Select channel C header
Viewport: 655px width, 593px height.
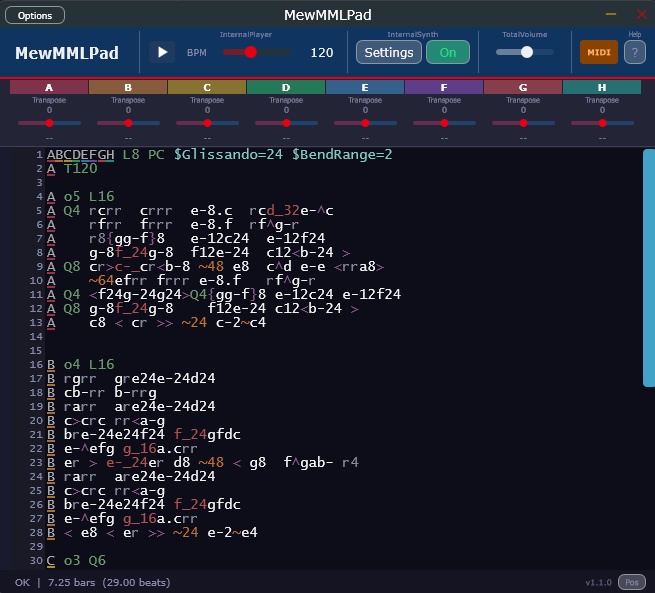click(x=207, y=87)
